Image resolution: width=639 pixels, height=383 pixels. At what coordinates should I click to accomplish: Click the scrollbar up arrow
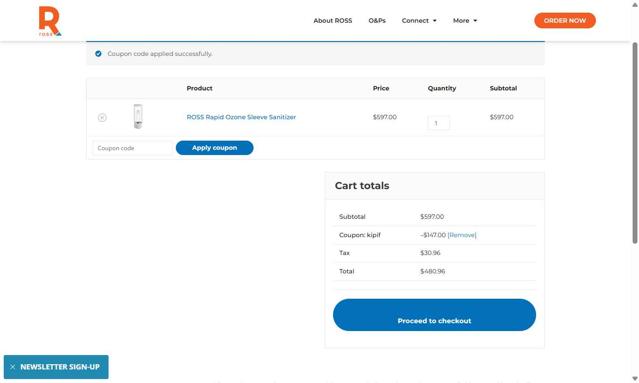tap(635, 4)
